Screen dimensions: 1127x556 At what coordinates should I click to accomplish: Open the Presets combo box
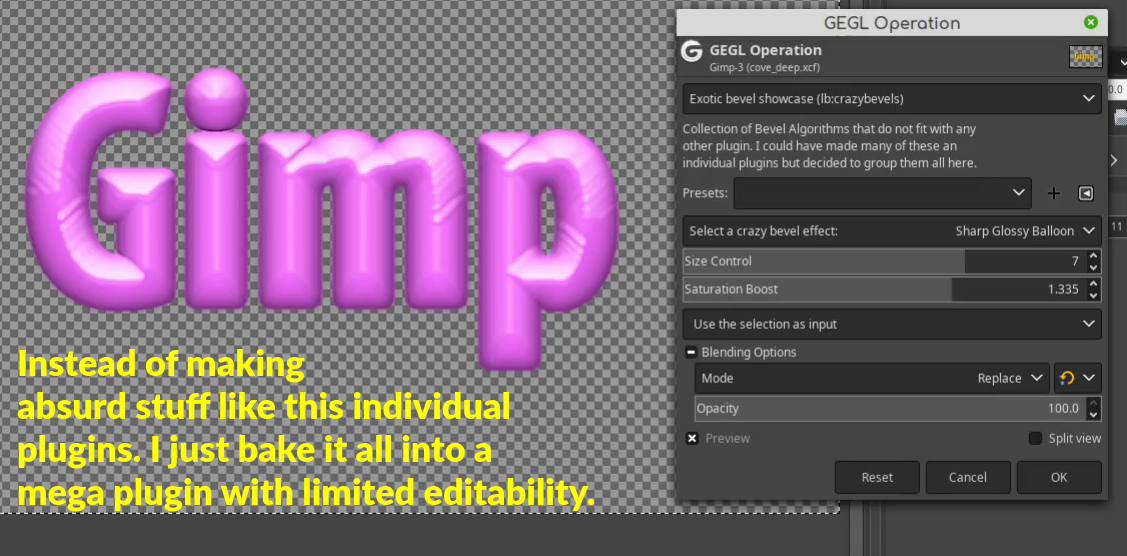tap(882, 193)
